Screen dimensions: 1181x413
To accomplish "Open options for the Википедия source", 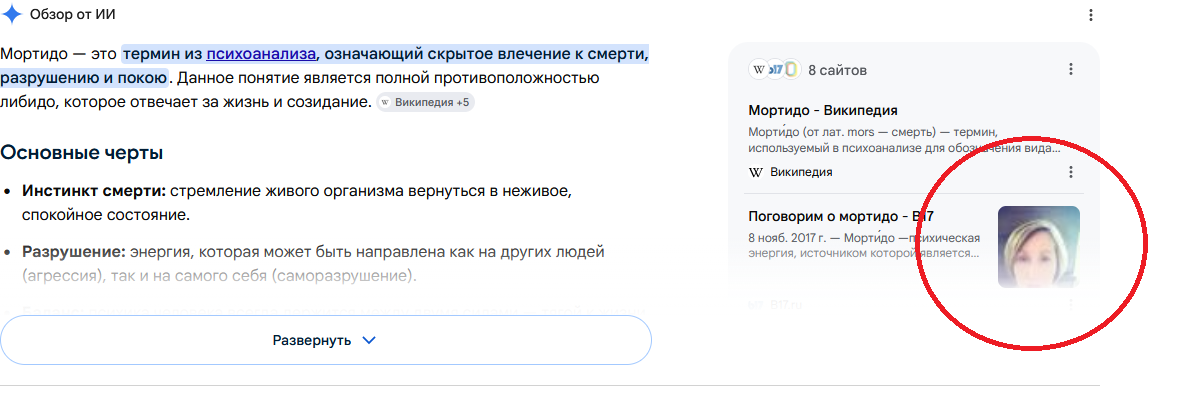I will 1070,173.
